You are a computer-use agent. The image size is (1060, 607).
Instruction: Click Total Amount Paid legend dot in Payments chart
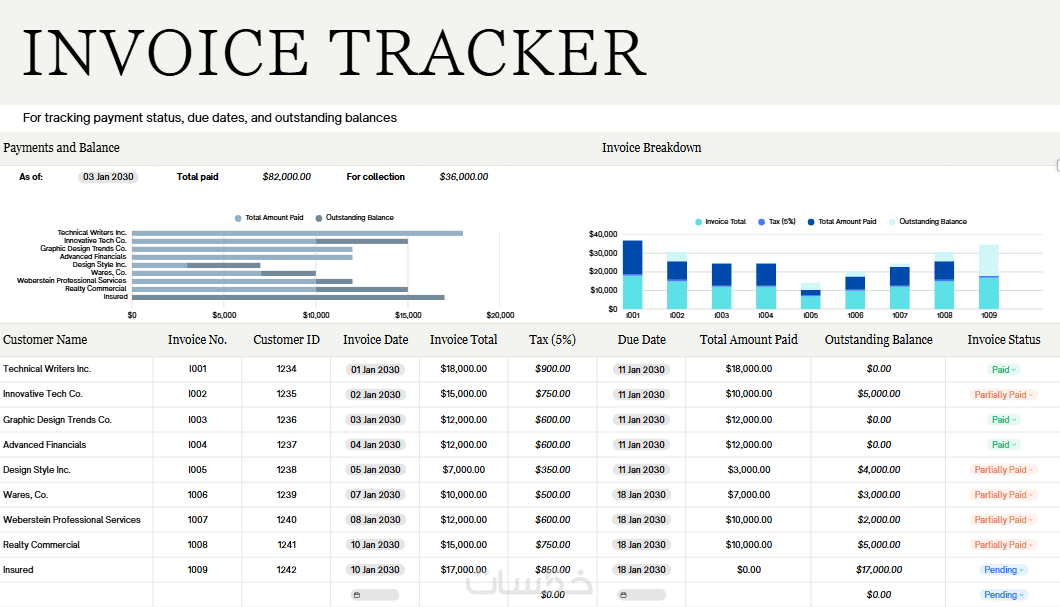click(238, 218)
